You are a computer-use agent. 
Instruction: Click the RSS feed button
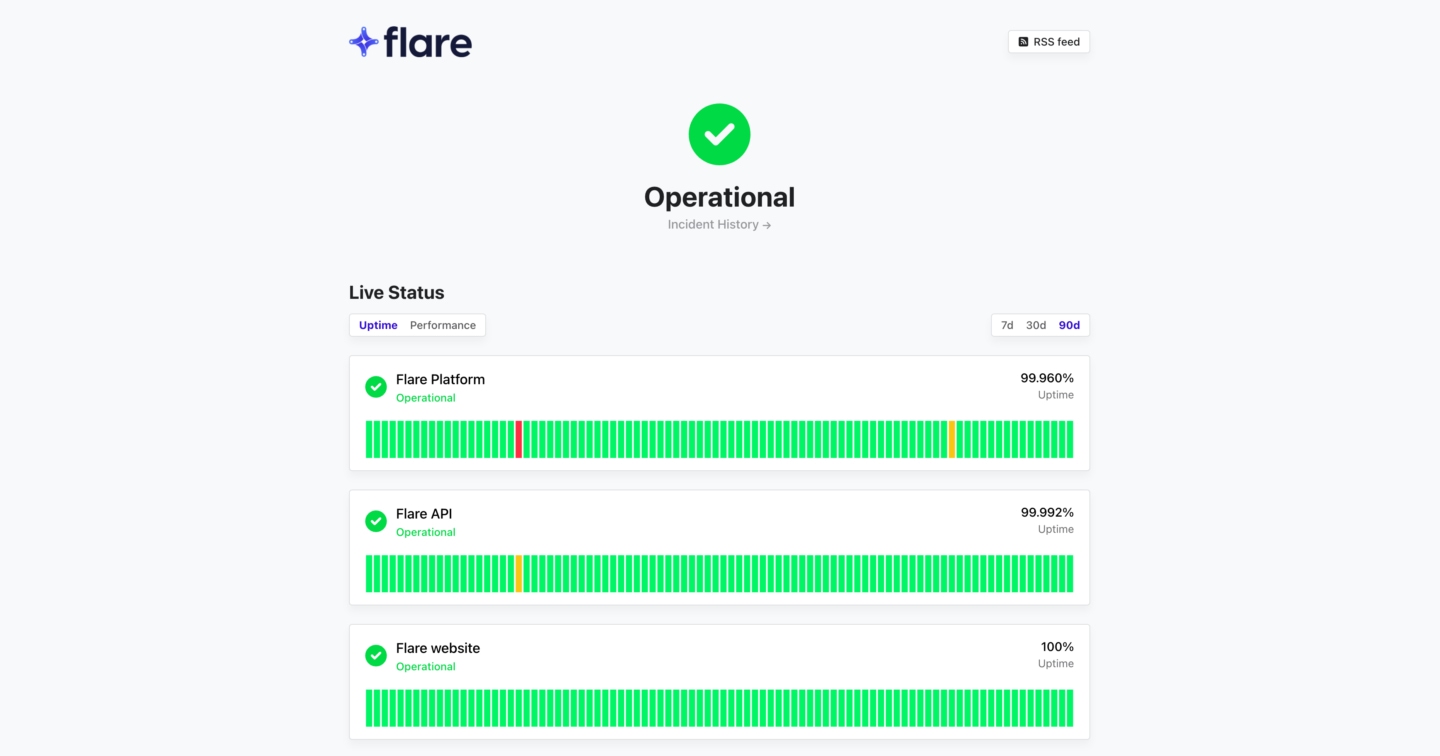[x=1048, y=42]
